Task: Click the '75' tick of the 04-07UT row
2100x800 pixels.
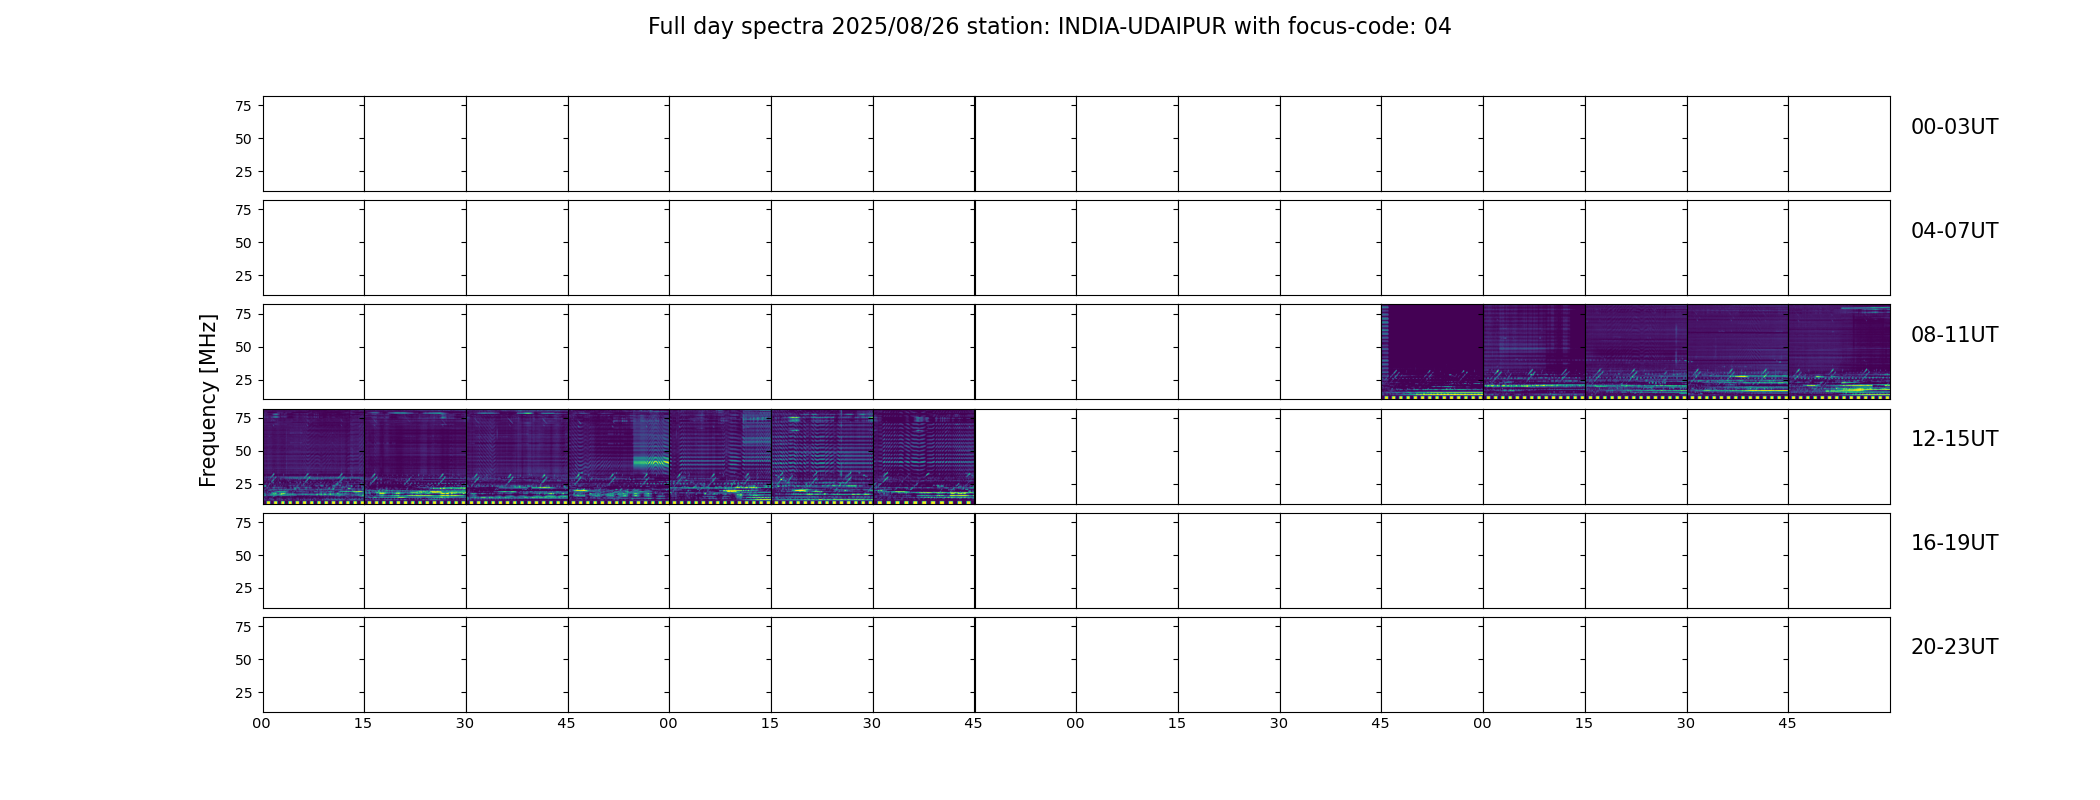Action: coord(243,210)
